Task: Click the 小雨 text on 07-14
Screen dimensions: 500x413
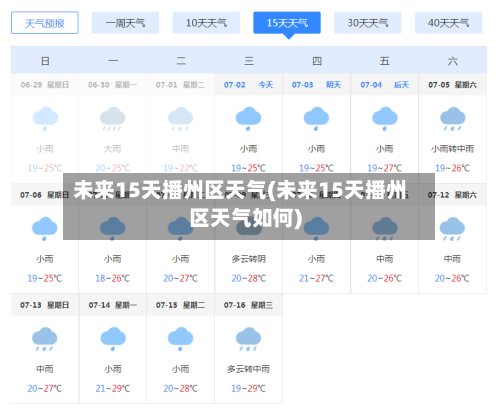Action: 113,369
